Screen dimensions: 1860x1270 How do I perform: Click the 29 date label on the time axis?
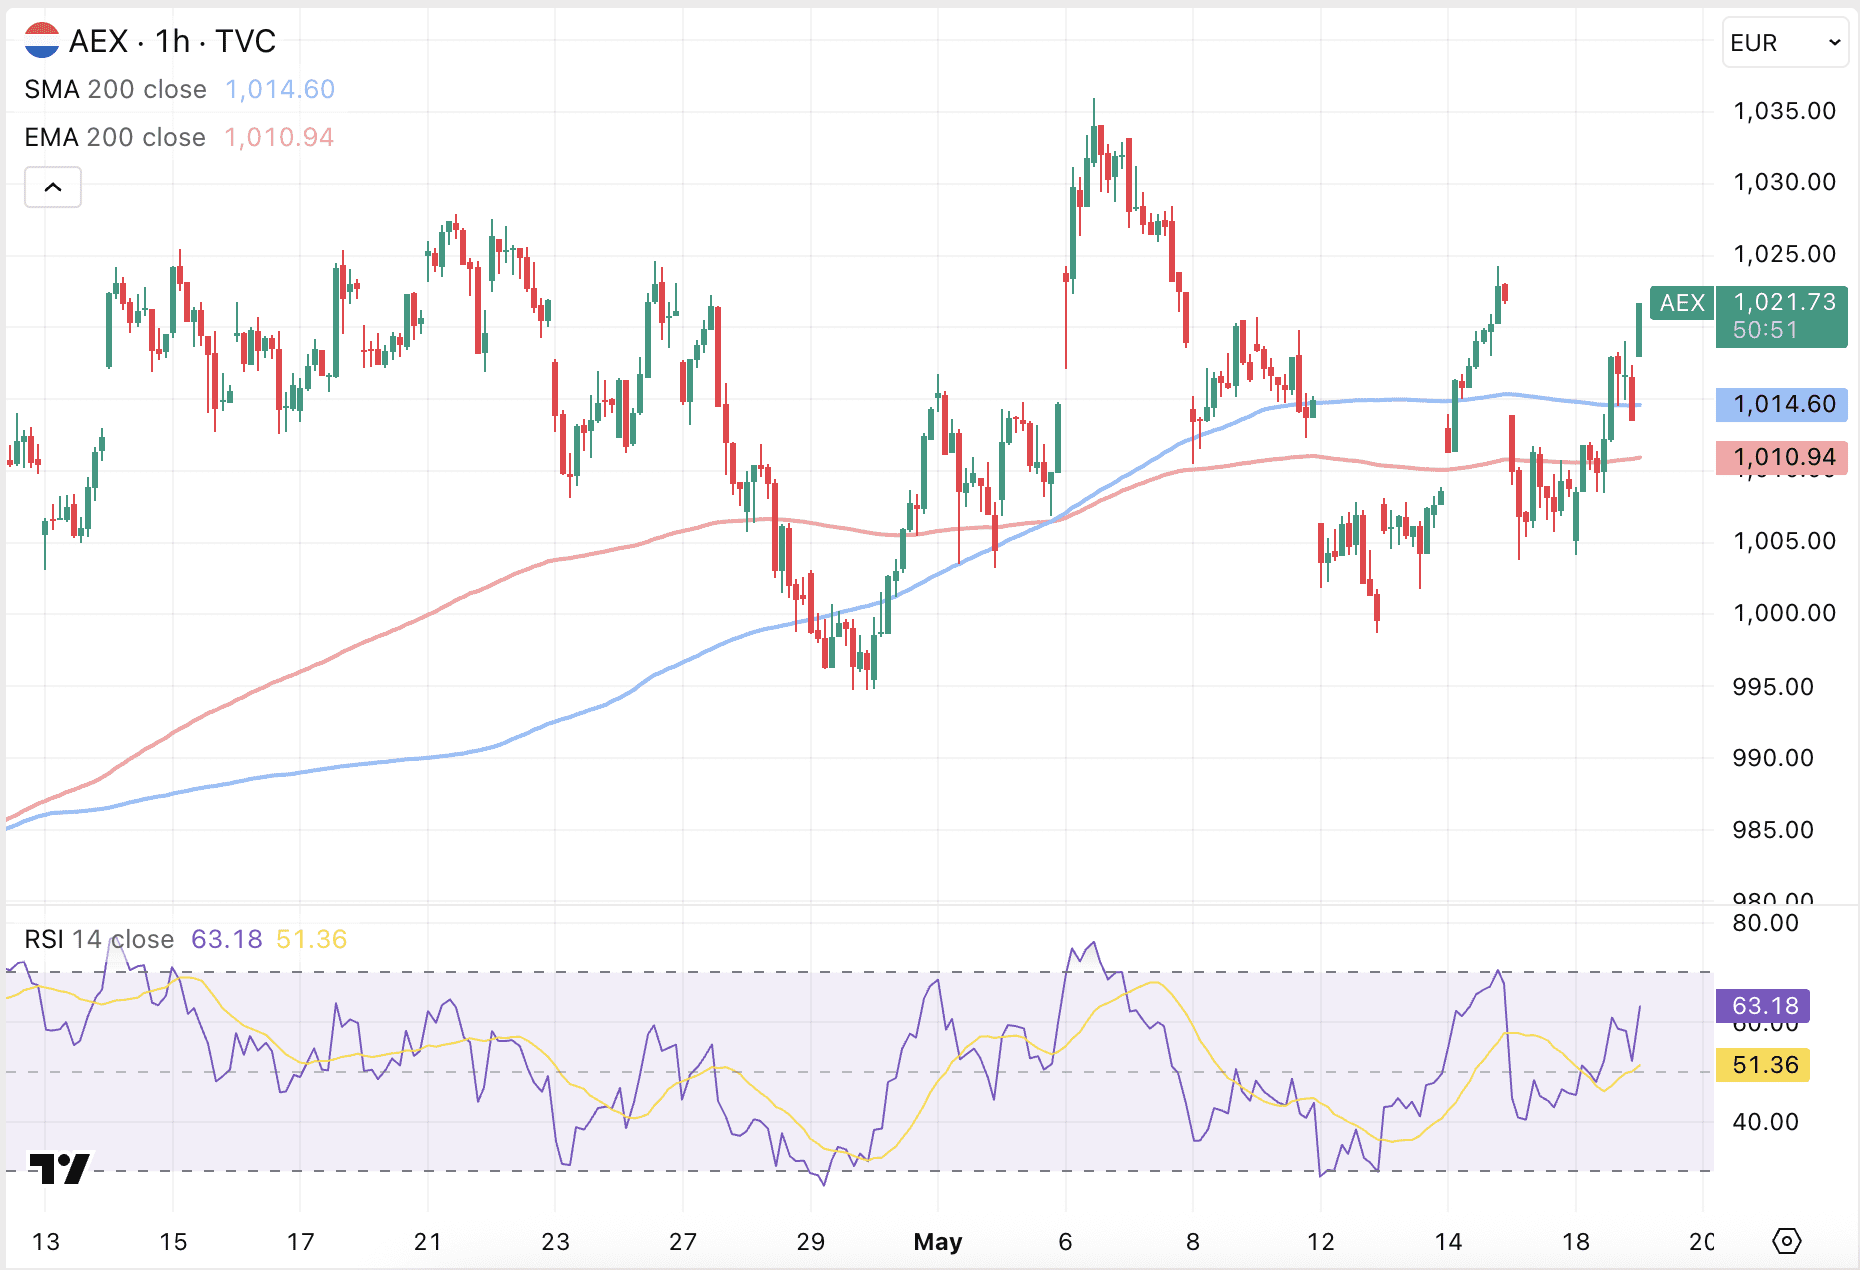[x=810, y=1242]
